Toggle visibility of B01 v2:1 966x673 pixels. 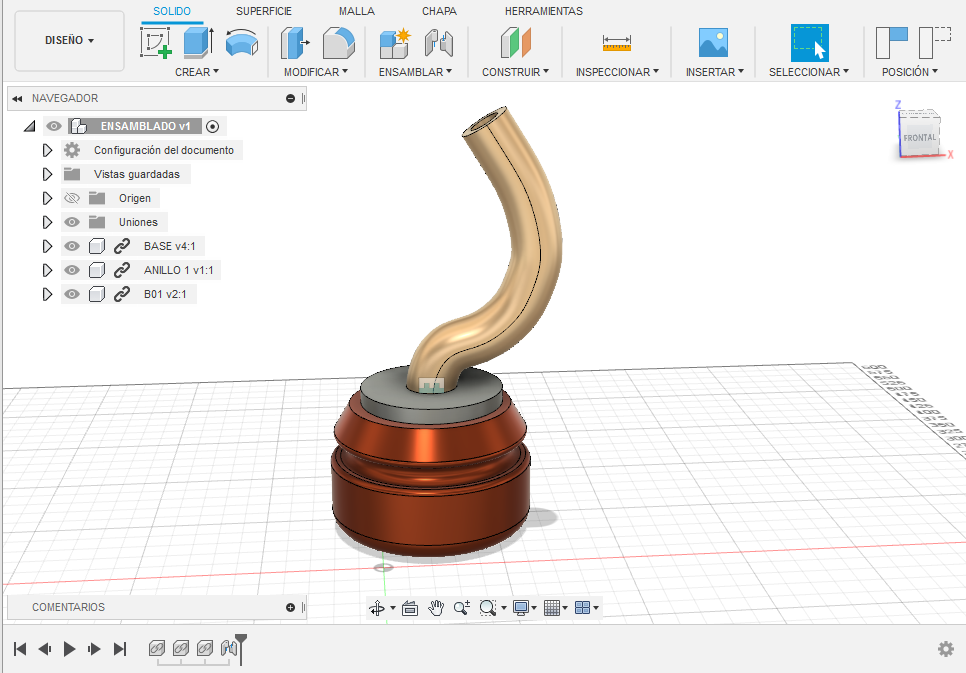72,294
